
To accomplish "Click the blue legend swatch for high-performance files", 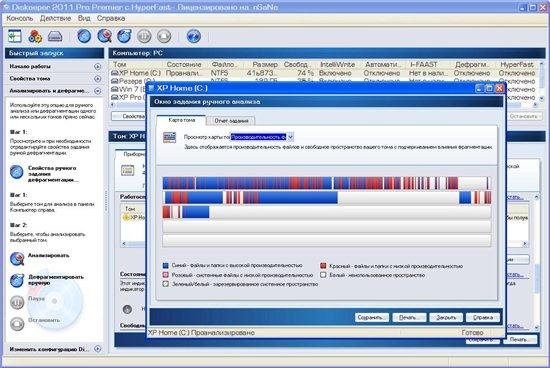I will click(x=166, y=266).
